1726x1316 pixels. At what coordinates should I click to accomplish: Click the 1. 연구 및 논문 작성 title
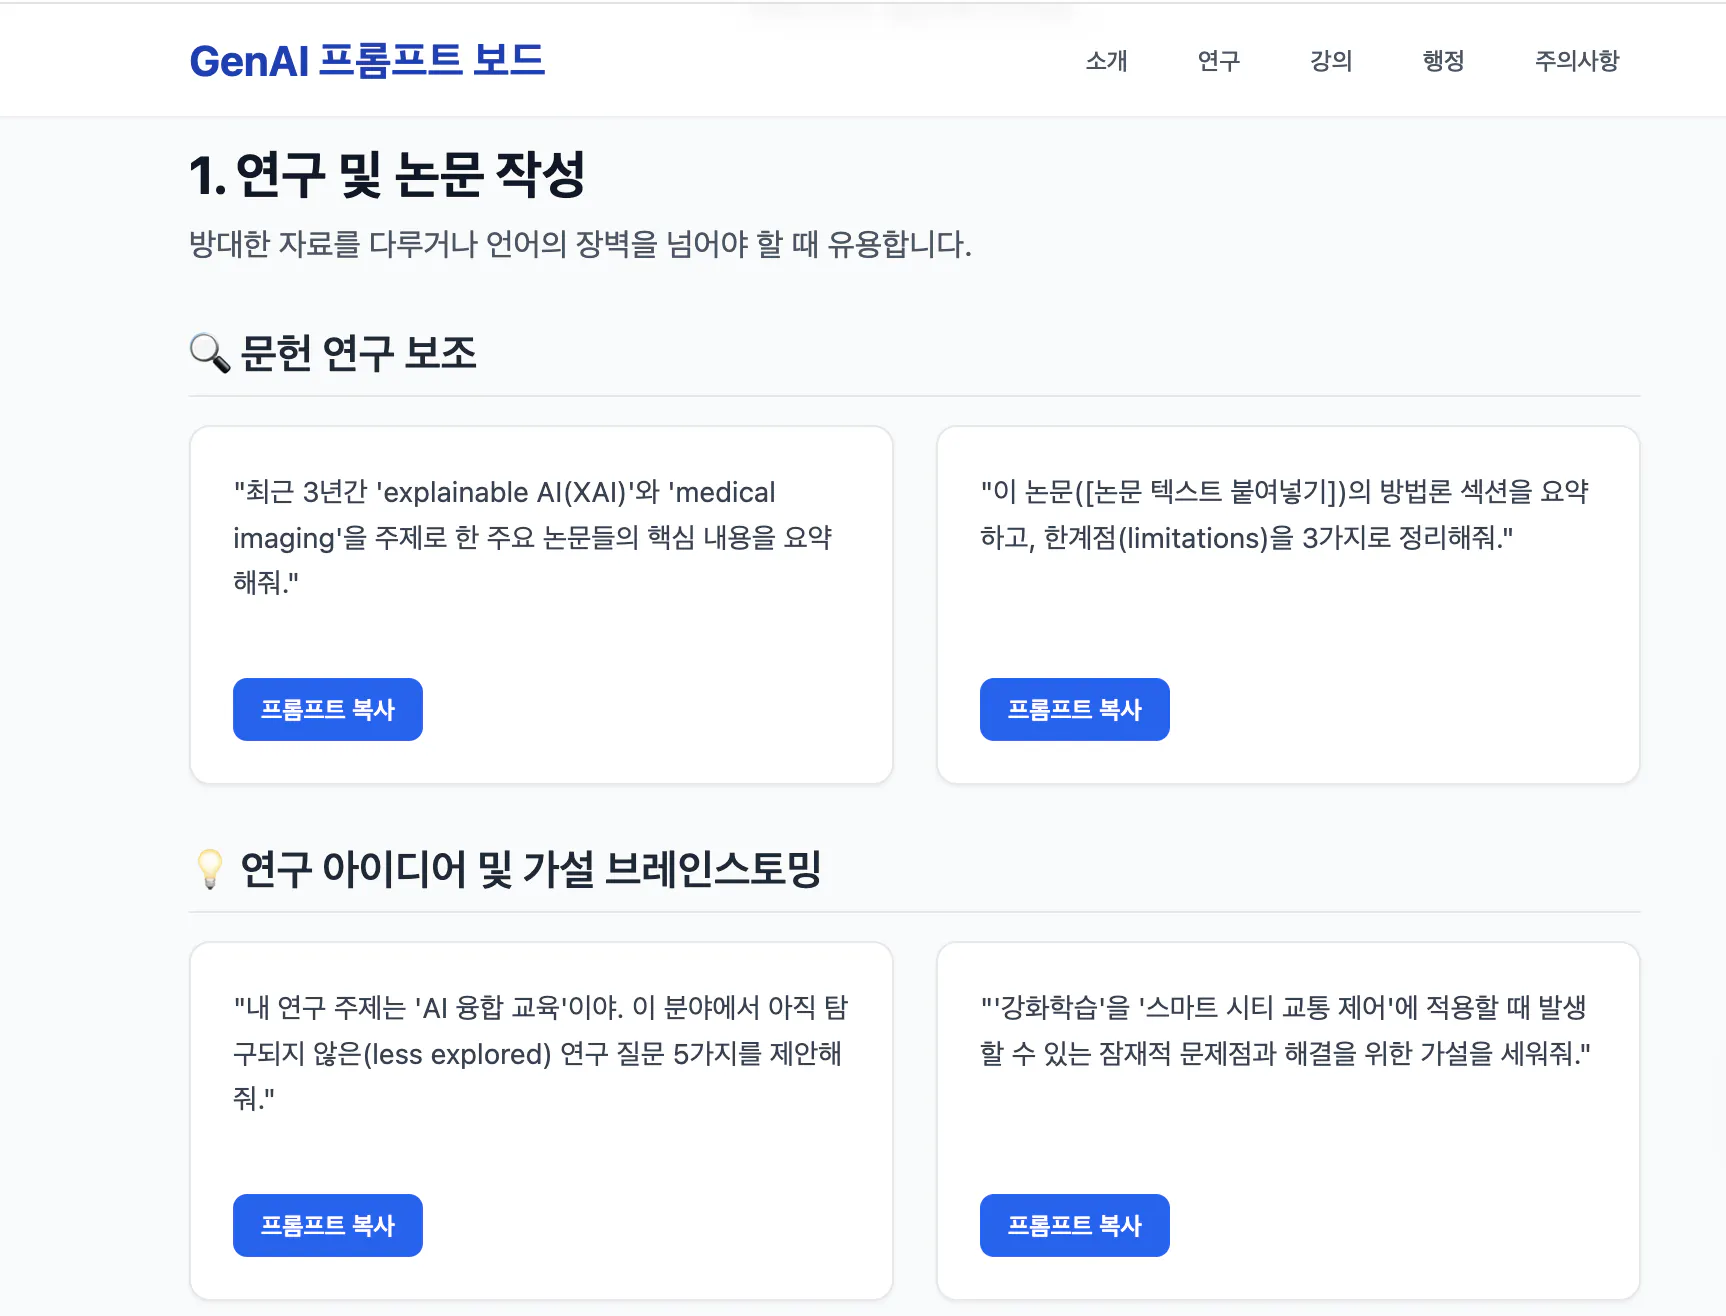pos(388,177)
